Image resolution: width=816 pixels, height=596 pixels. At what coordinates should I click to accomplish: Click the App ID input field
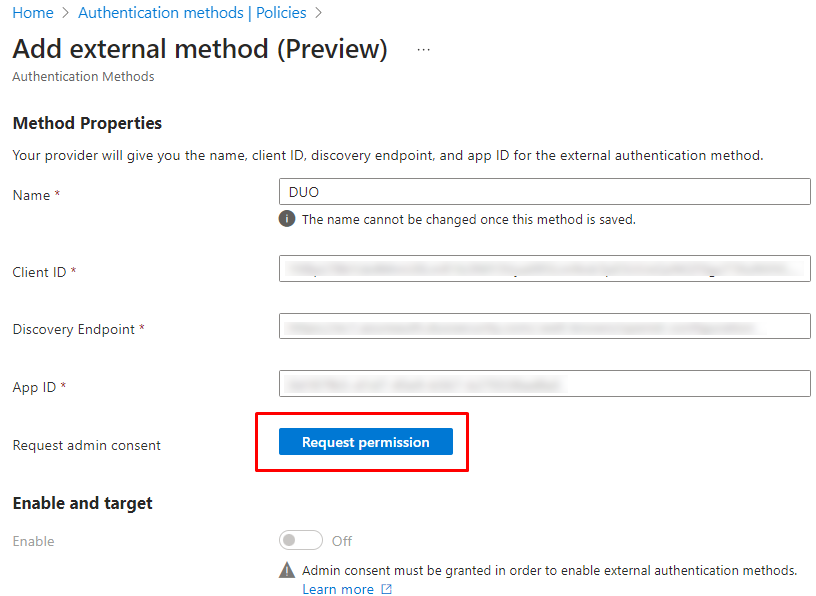[x=544, y=384]
